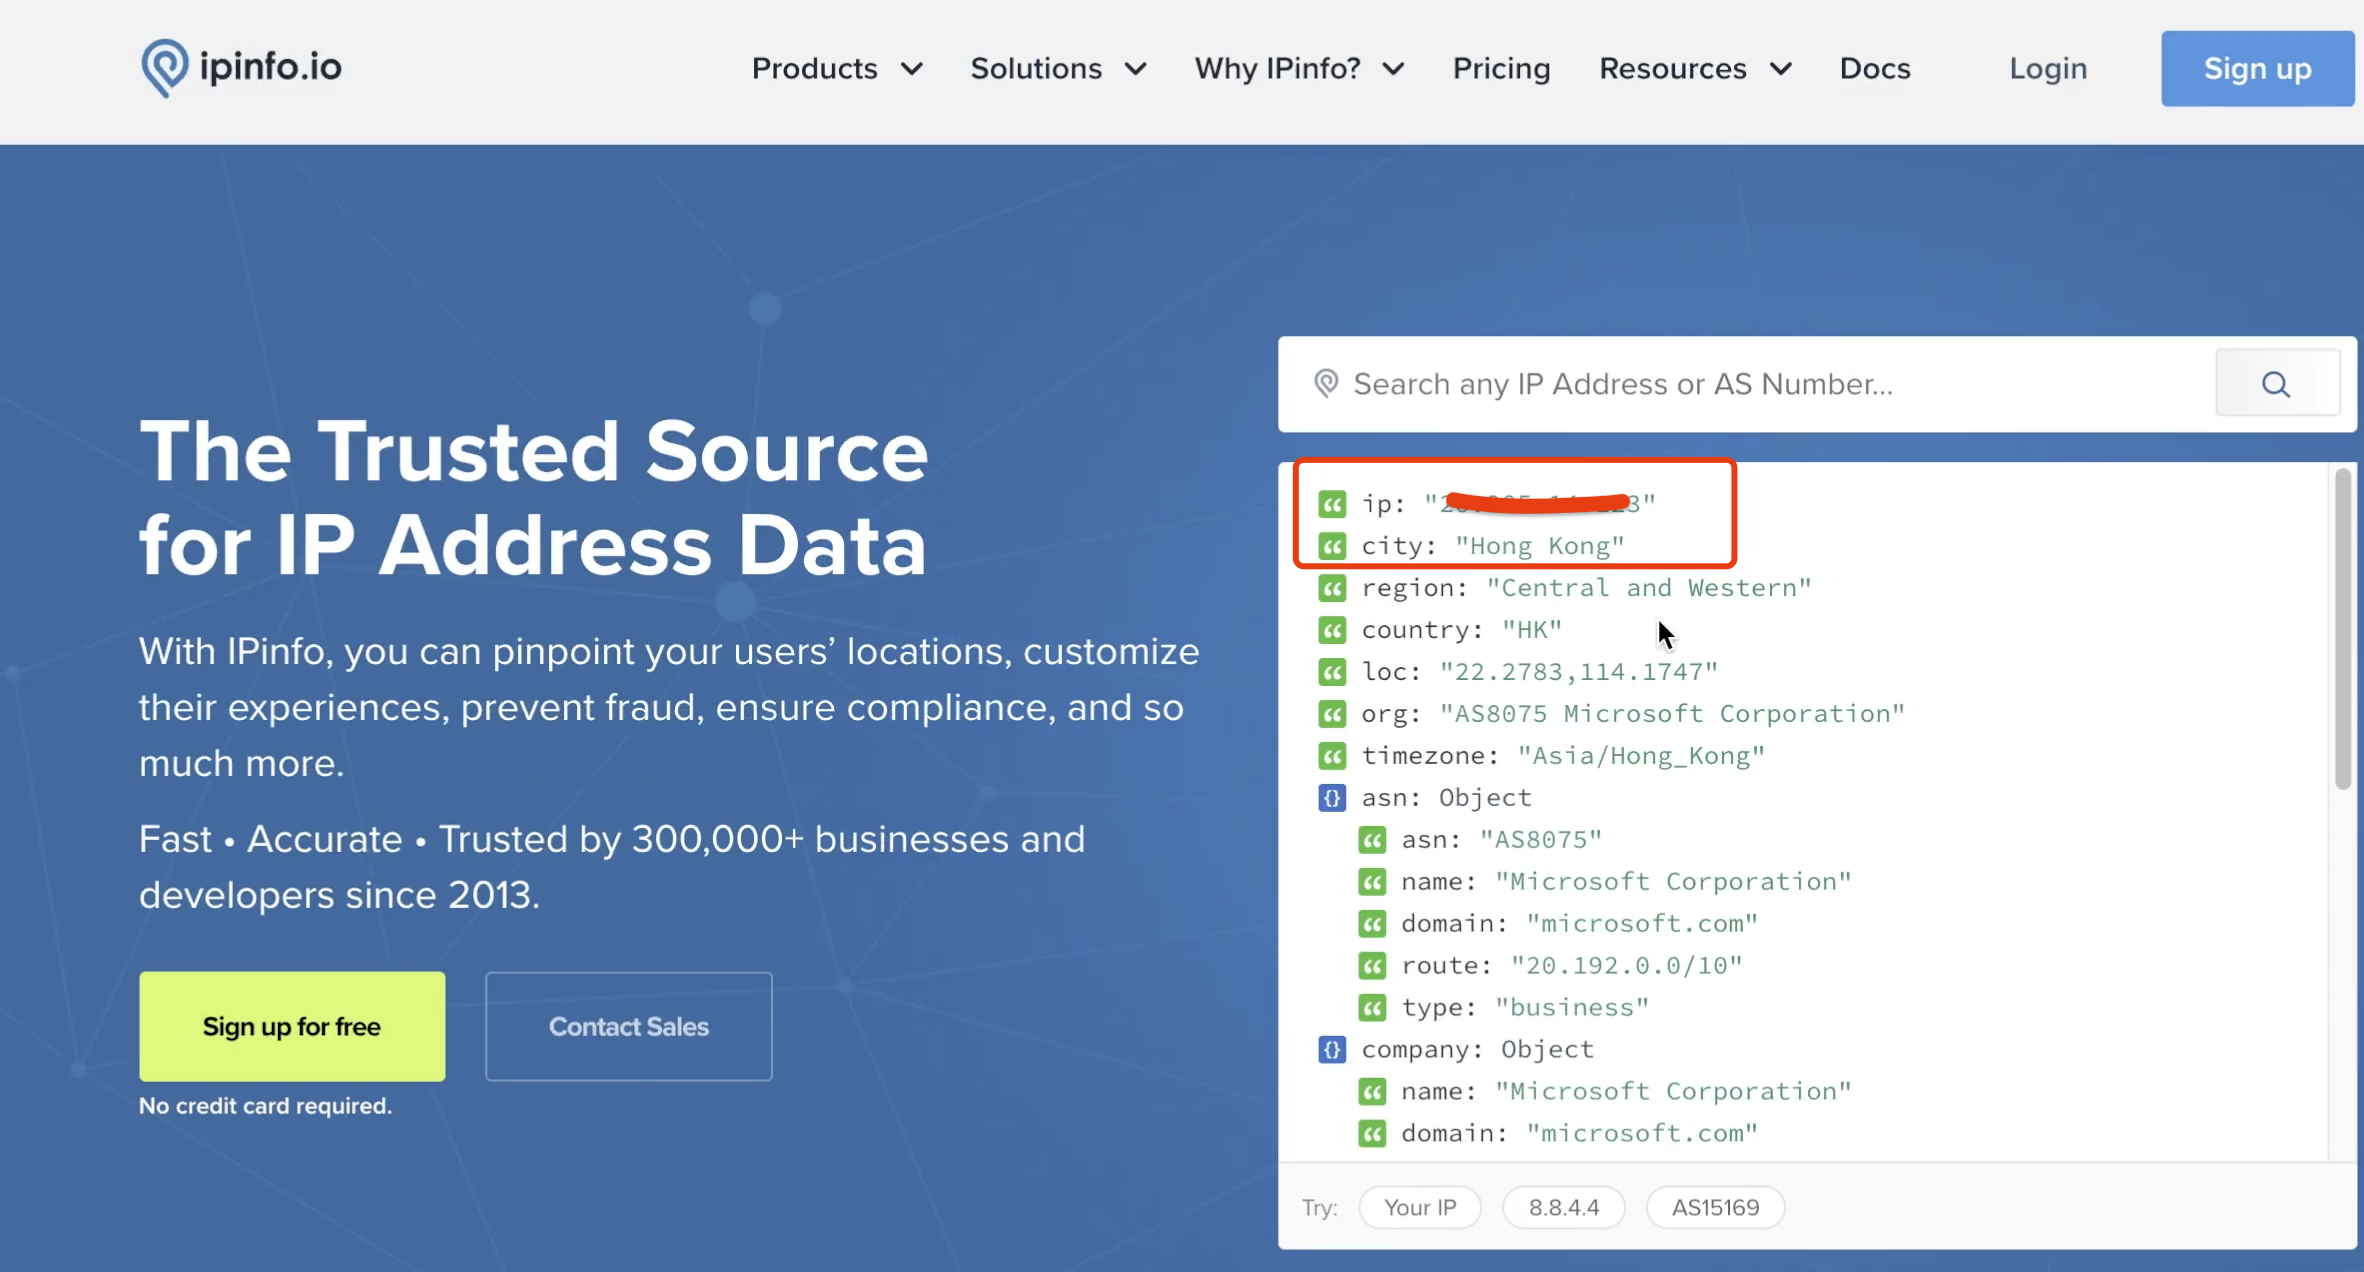Open the Solutions menu
Screen dimensions: 2364x1272
pos(1036,69)
